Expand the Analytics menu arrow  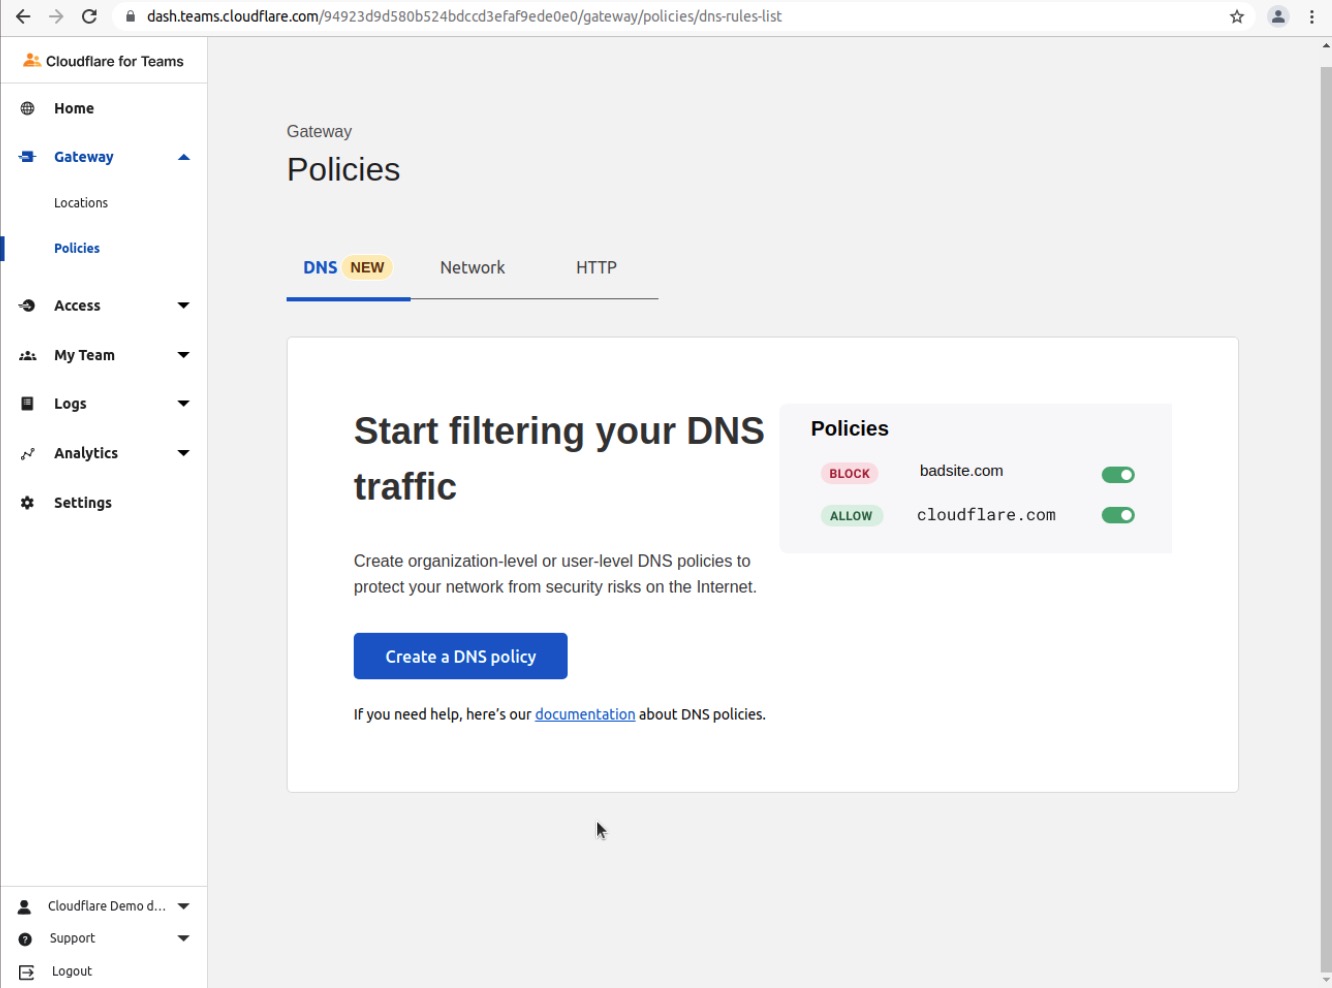[x=184, y=453]
